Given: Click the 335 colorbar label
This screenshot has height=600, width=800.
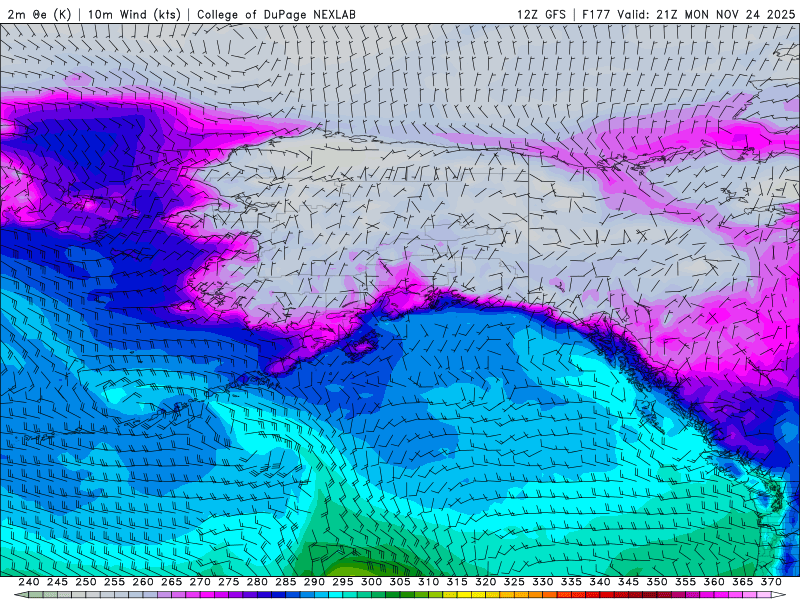Looking at the screenshot, I should tap(571, 582).
